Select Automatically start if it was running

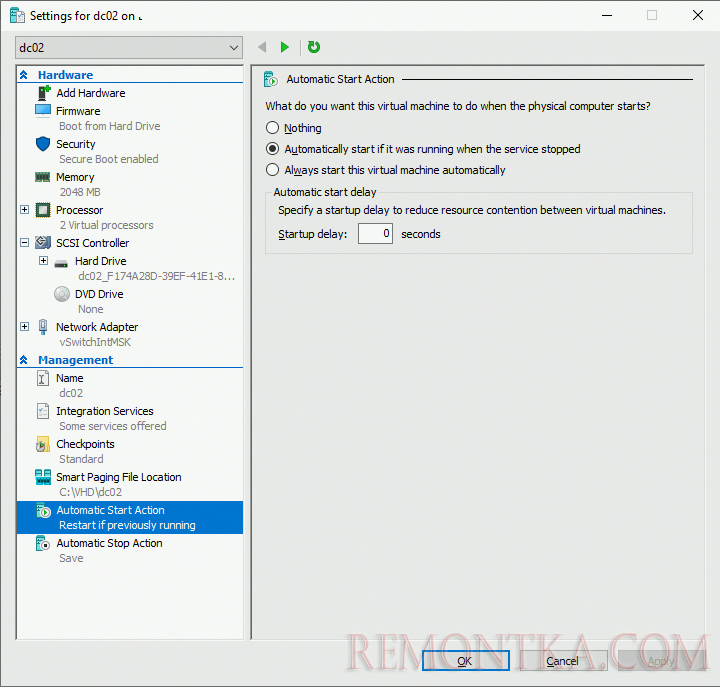point(272,149)
